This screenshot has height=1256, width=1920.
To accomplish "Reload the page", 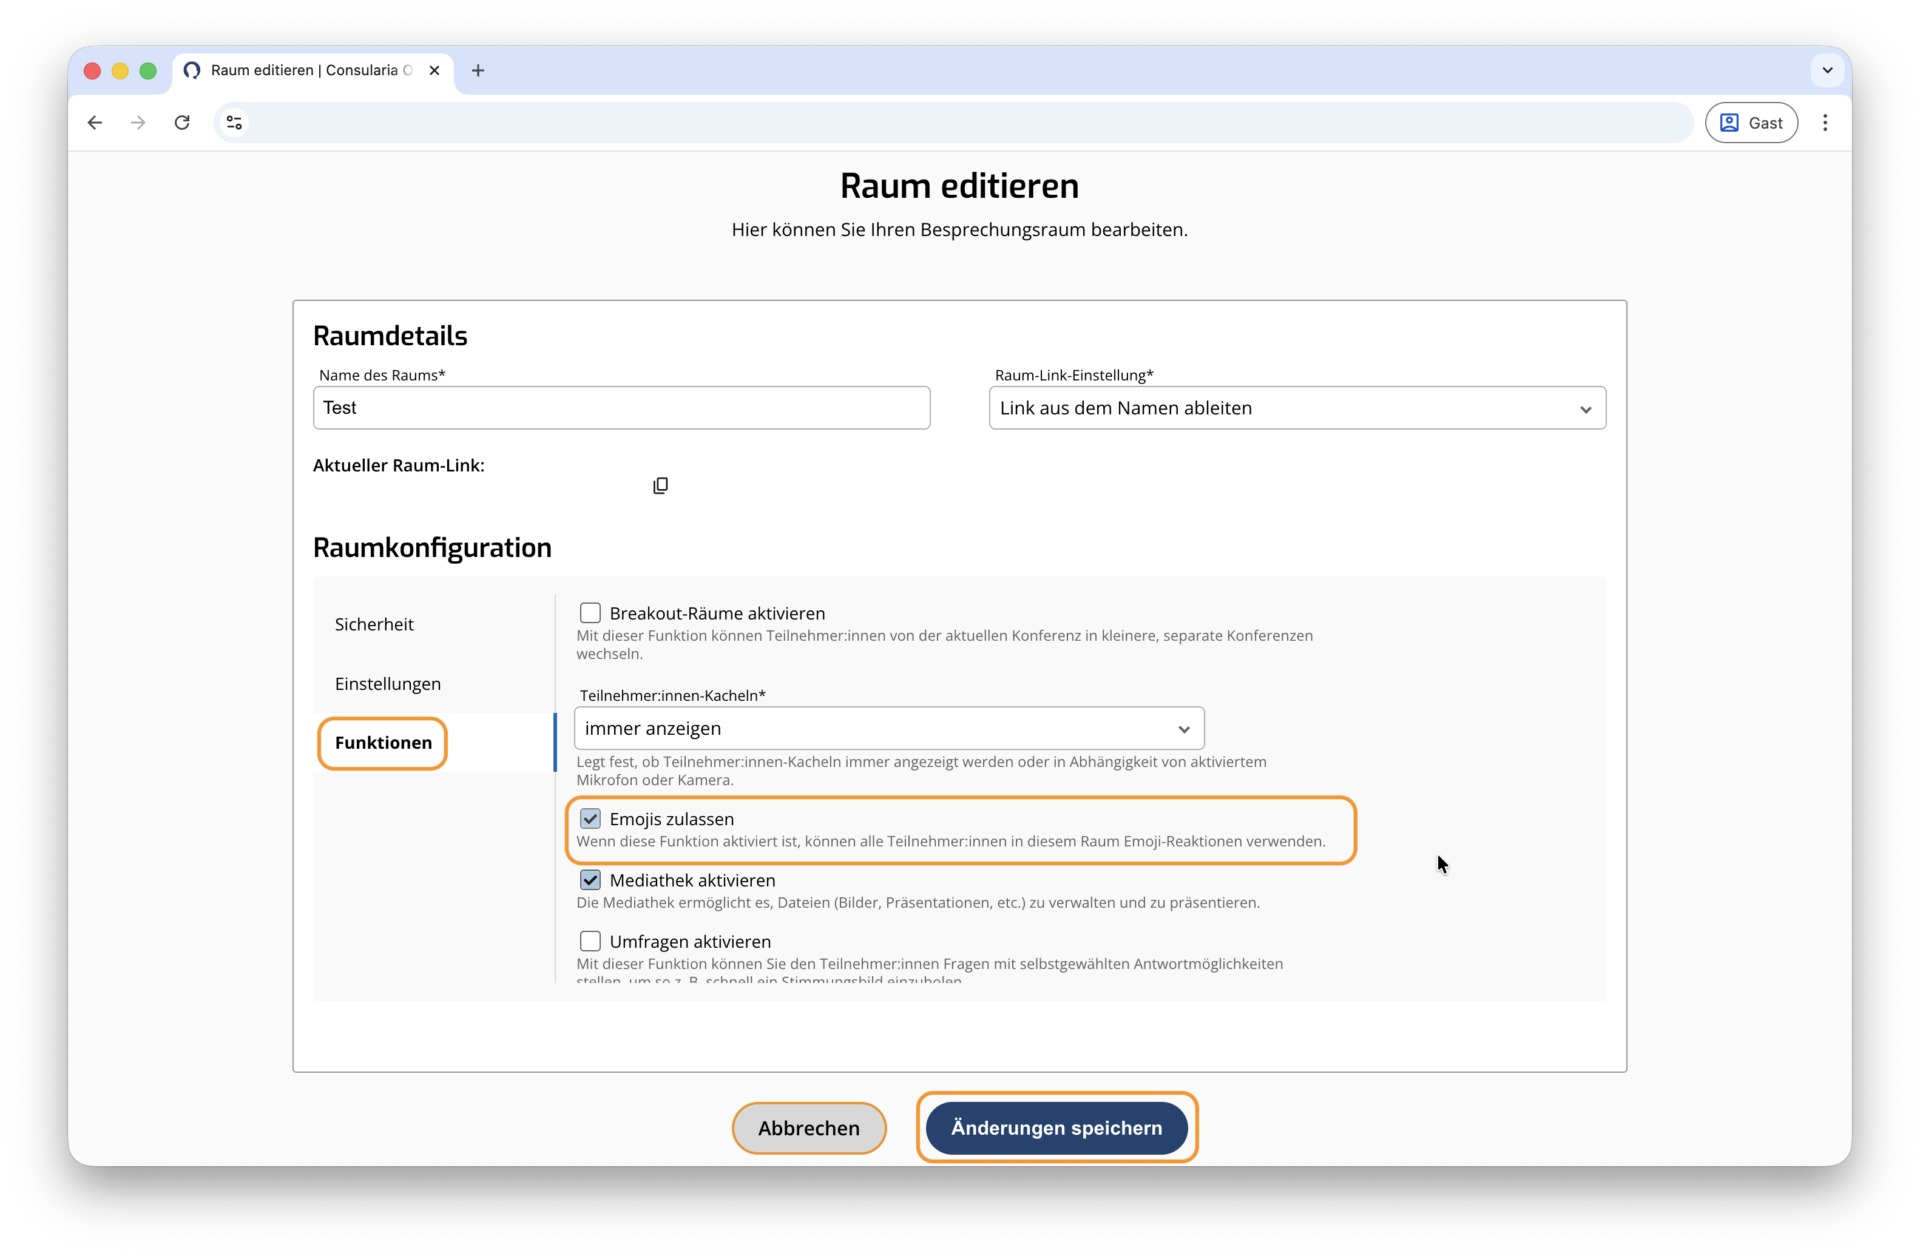I will 182,123.
